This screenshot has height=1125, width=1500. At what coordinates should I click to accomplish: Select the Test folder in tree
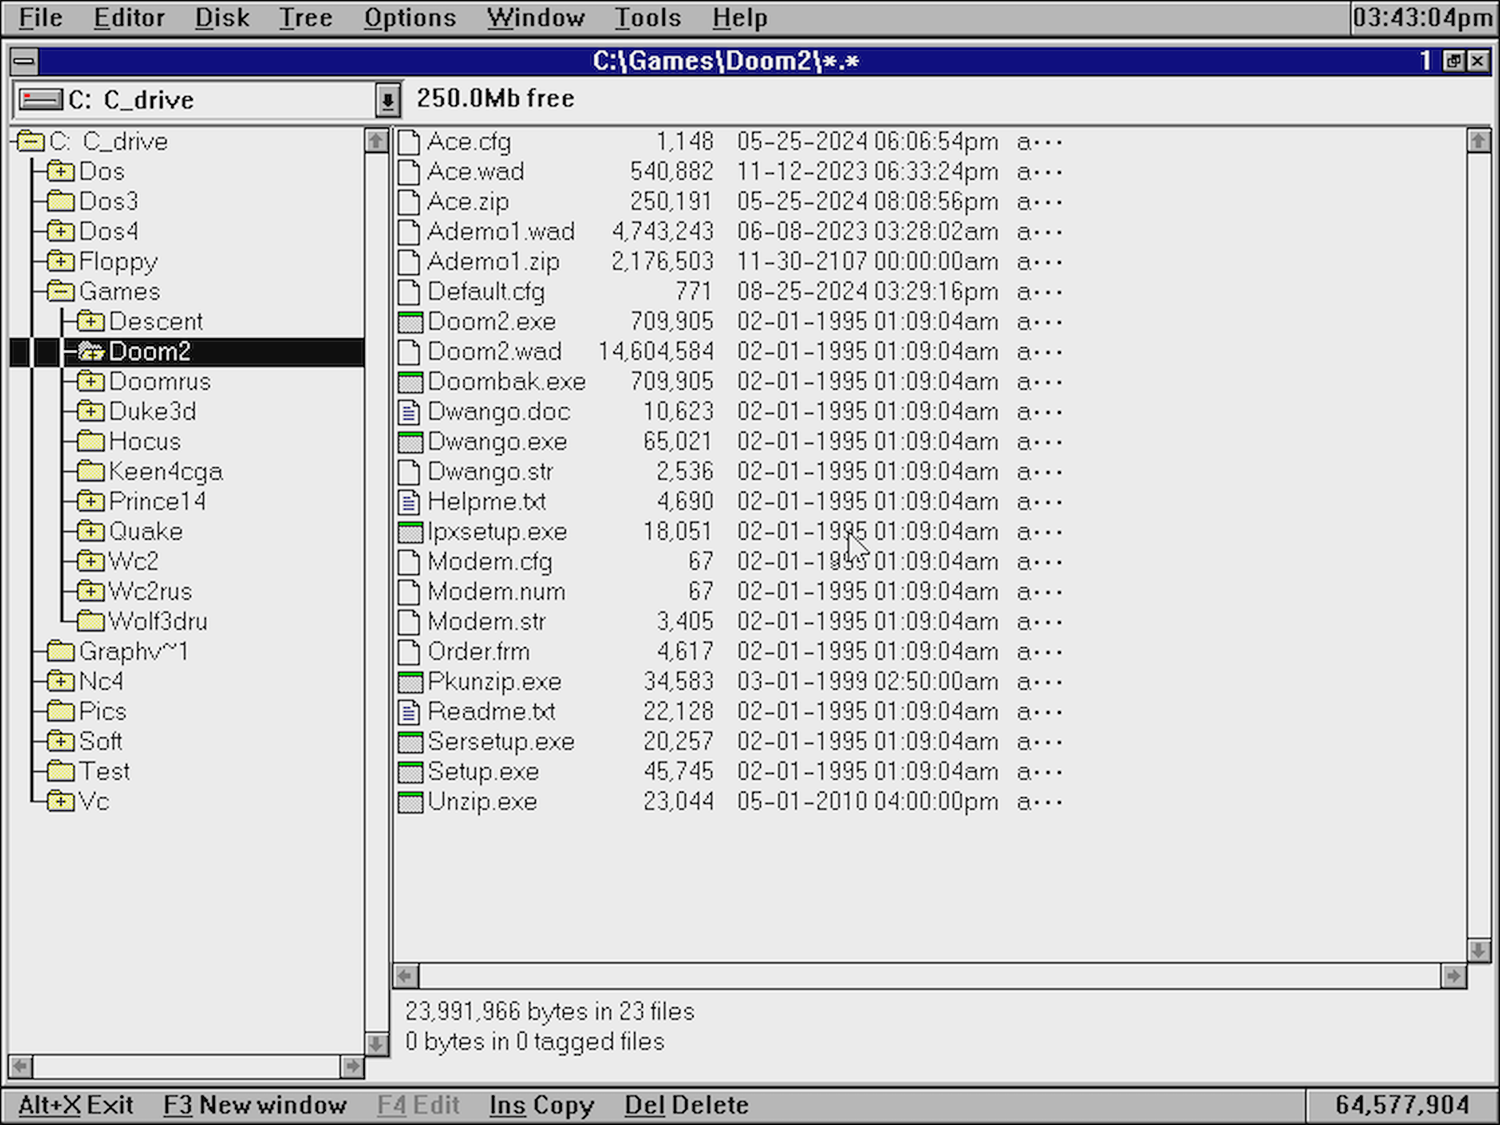pos(104,772)
